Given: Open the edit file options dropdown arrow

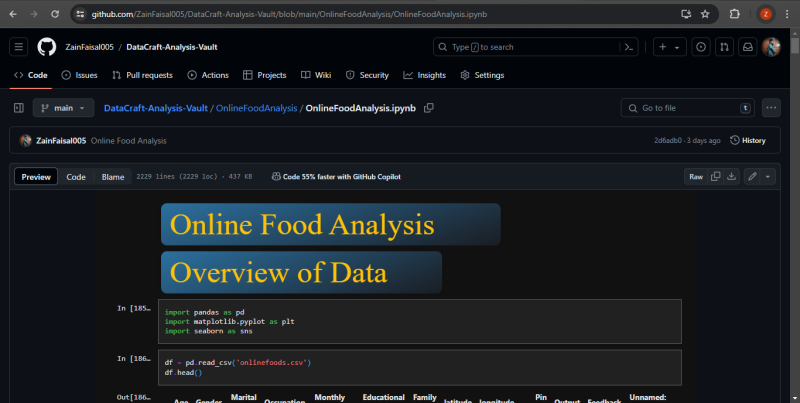Looking at the screenshot, I should pos(768,176).
